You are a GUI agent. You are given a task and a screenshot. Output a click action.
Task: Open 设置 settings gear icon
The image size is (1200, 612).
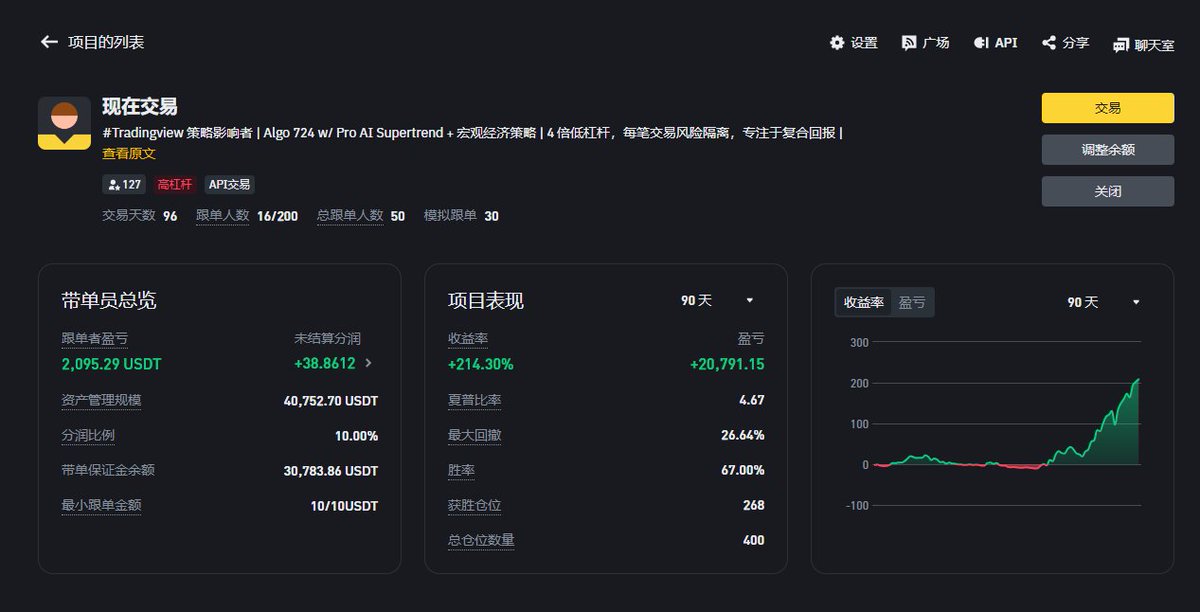(837, 43)
